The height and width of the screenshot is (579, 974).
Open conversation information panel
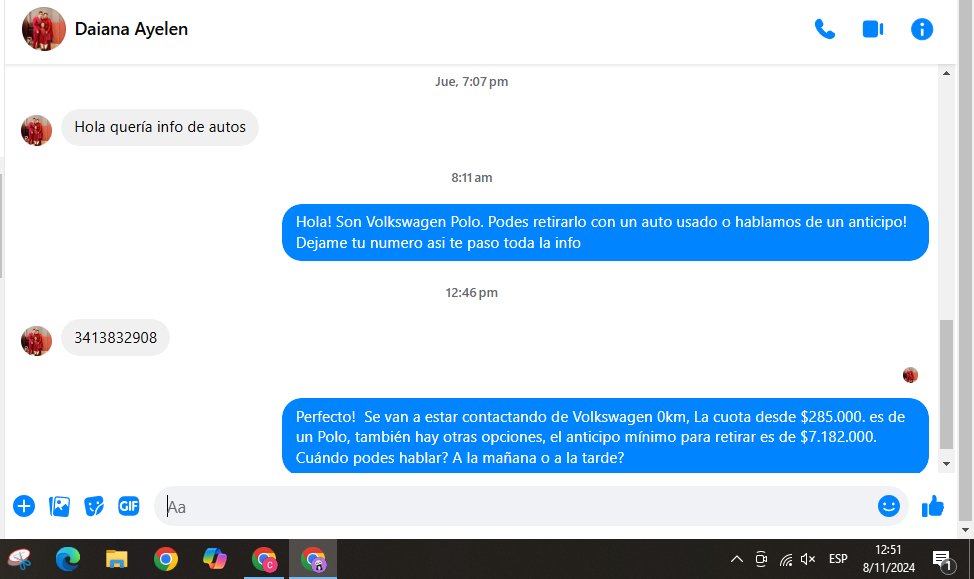pos(921,29)
